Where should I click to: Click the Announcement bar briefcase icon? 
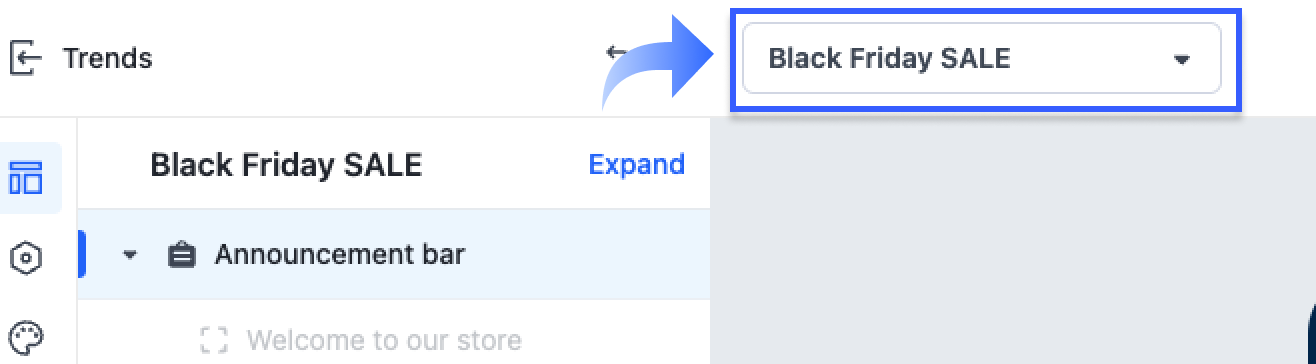pos(181,254)
